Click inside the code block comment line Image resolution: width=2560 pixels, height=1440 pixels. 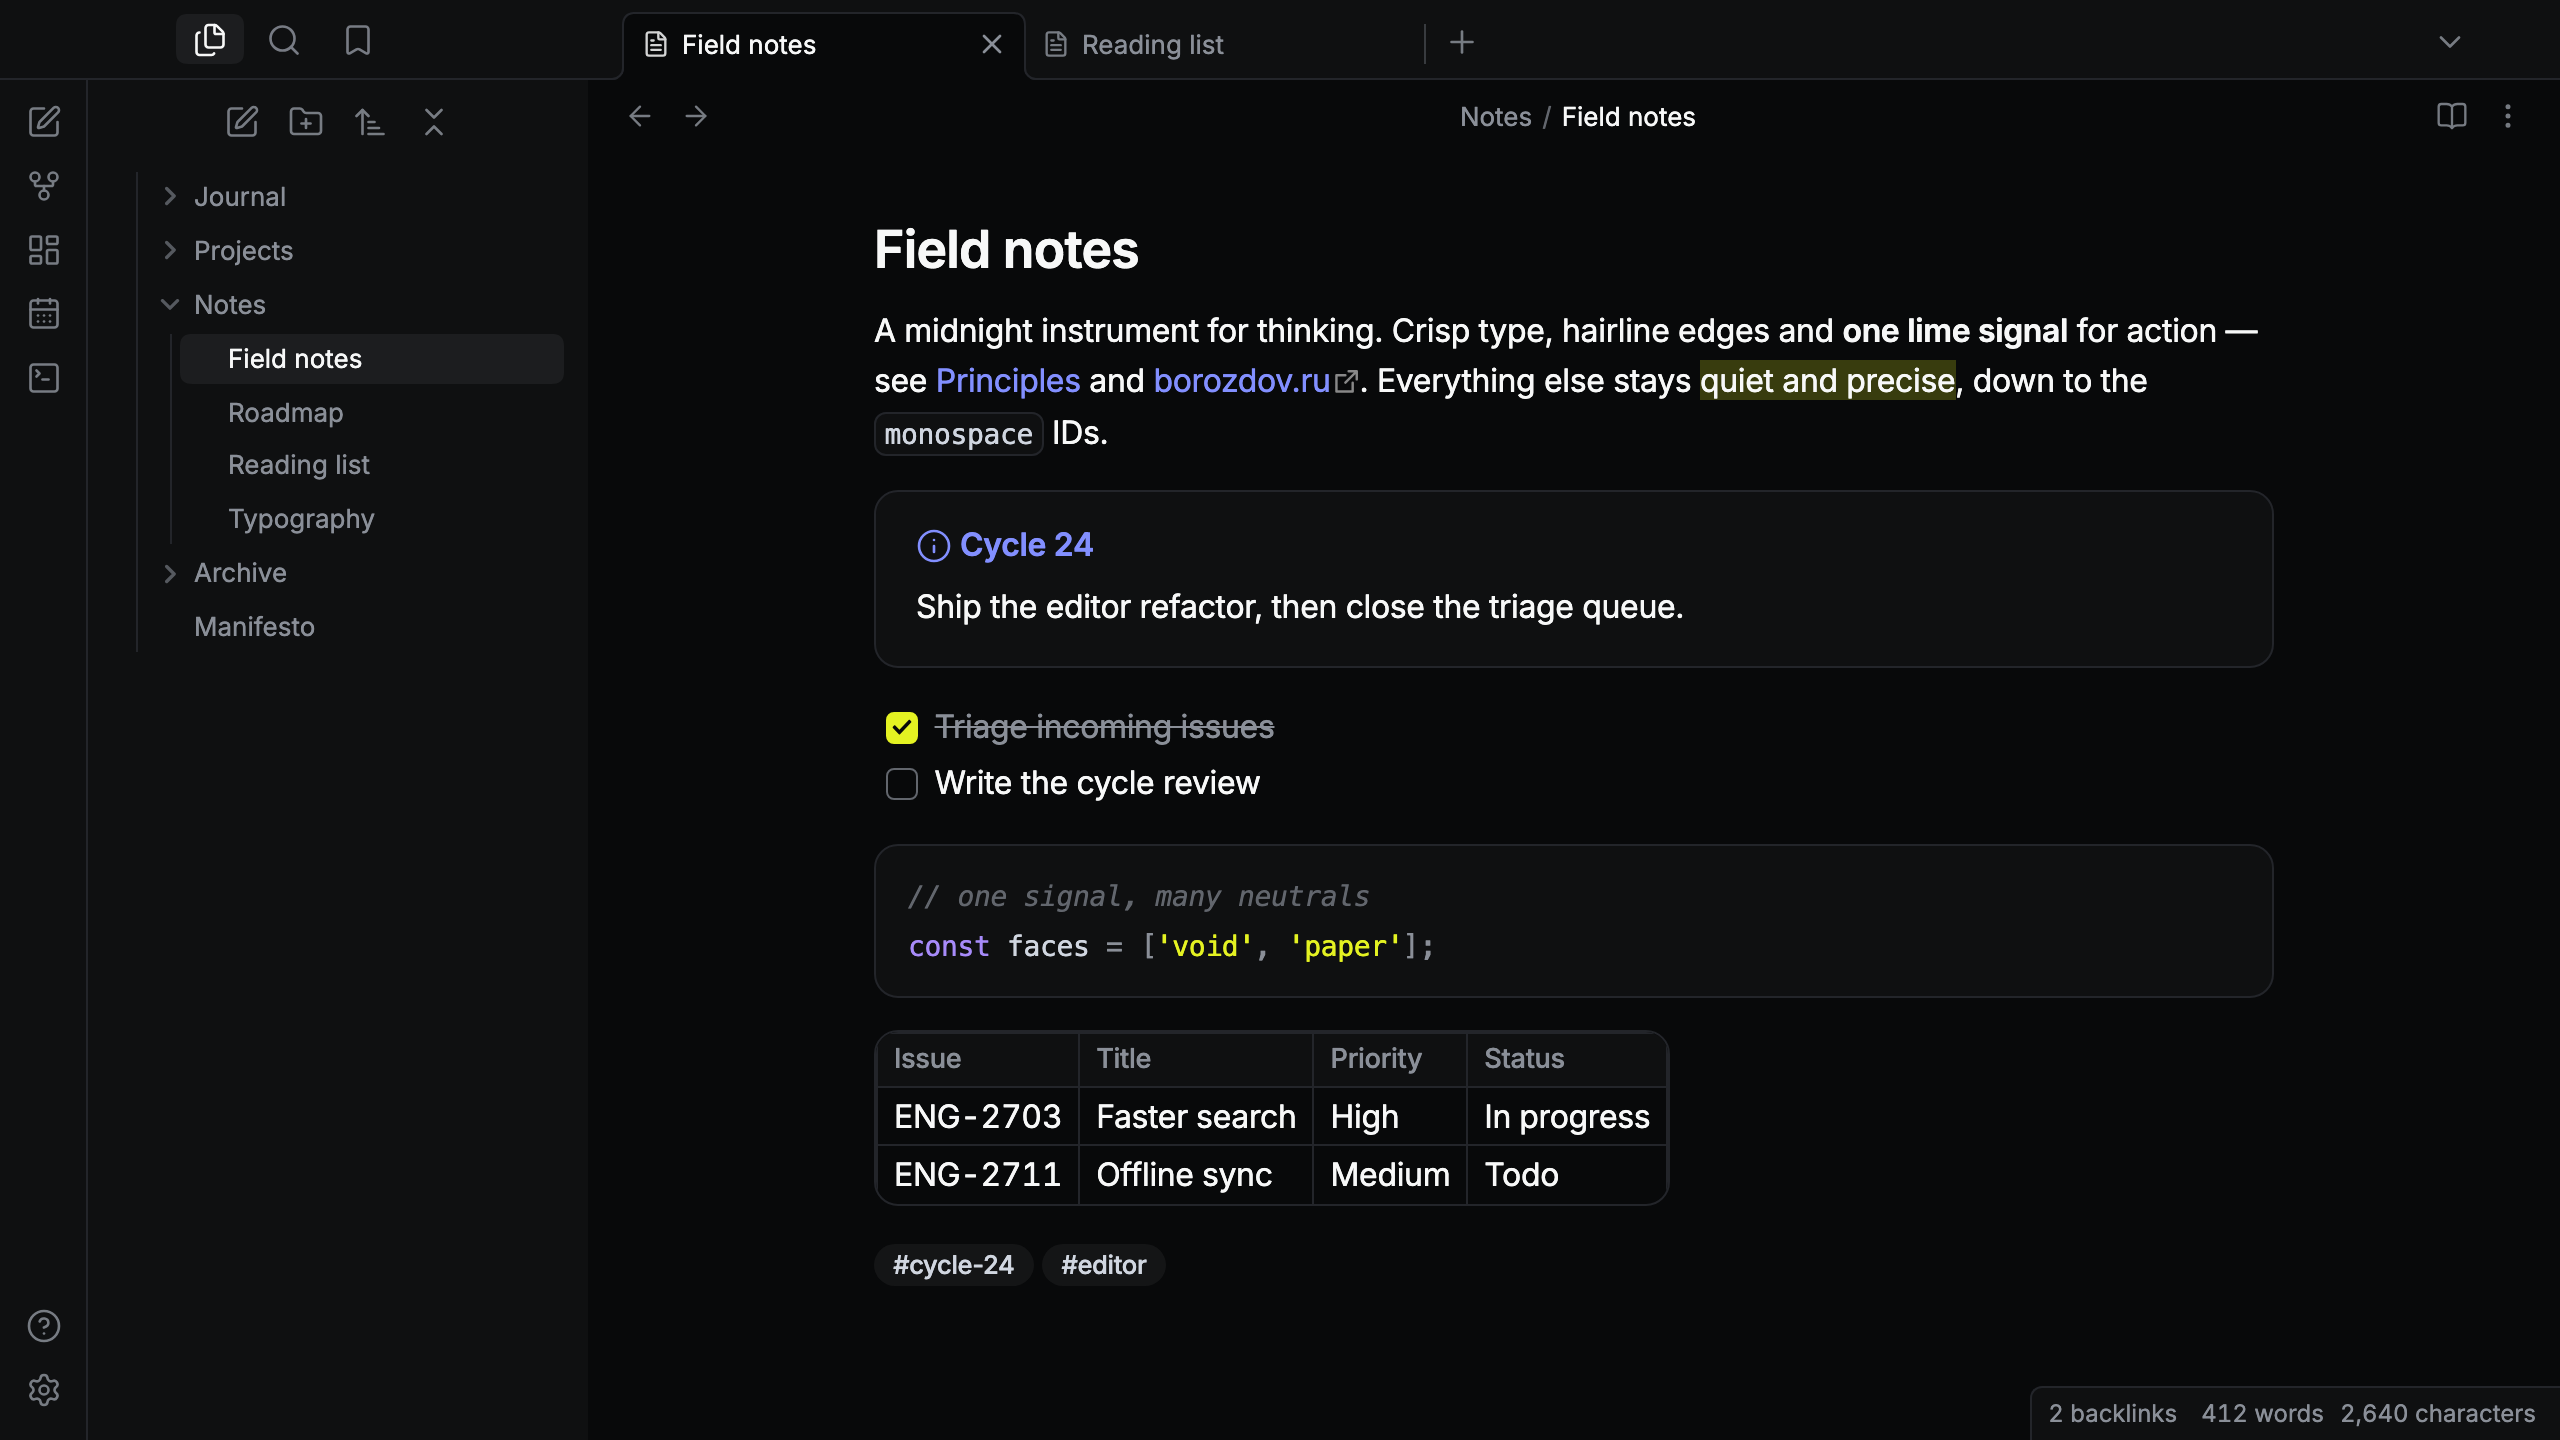(1138, 896)
